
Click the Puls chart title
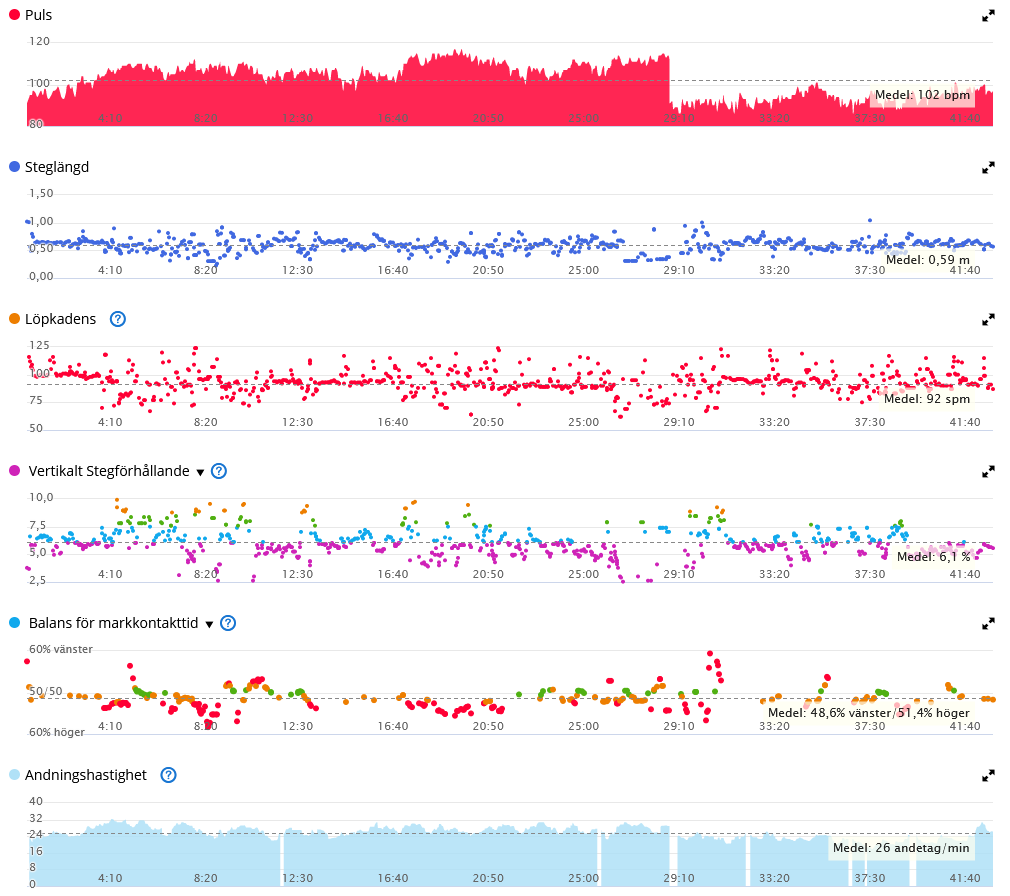coord(38,15)
